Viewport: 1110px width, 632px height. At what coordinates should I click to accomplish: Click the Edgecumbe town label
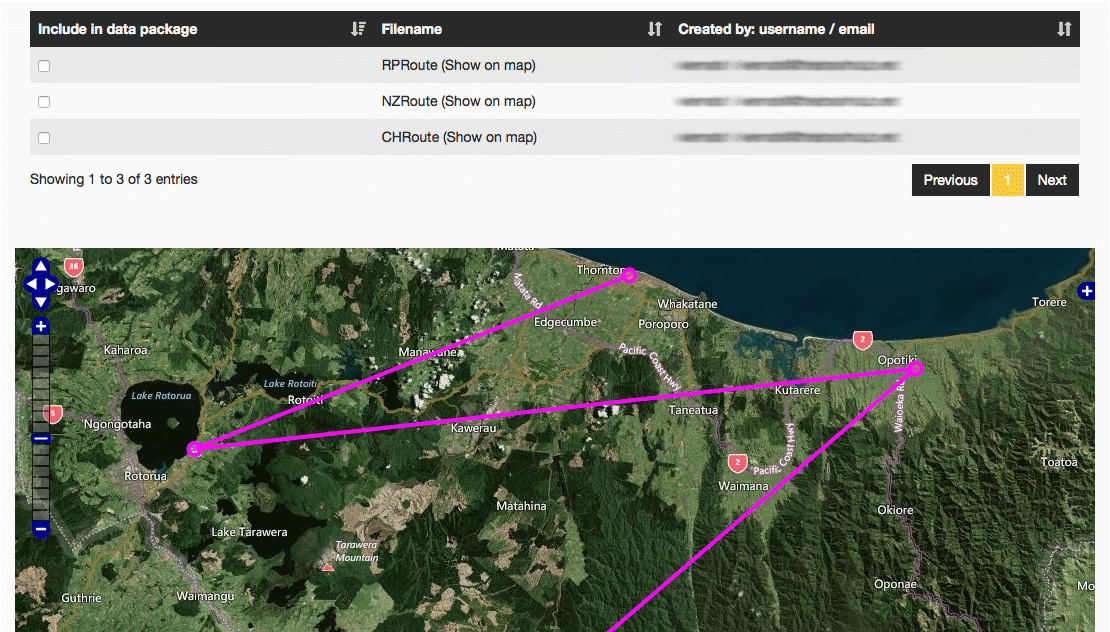pos(565,322)
